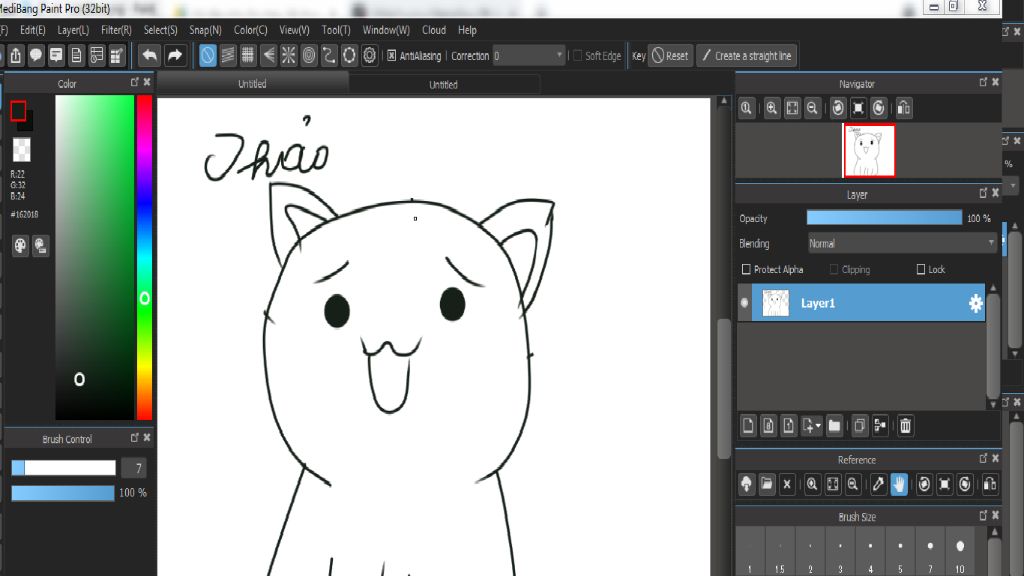Open the Layer(L) menu

coord(73,30)
